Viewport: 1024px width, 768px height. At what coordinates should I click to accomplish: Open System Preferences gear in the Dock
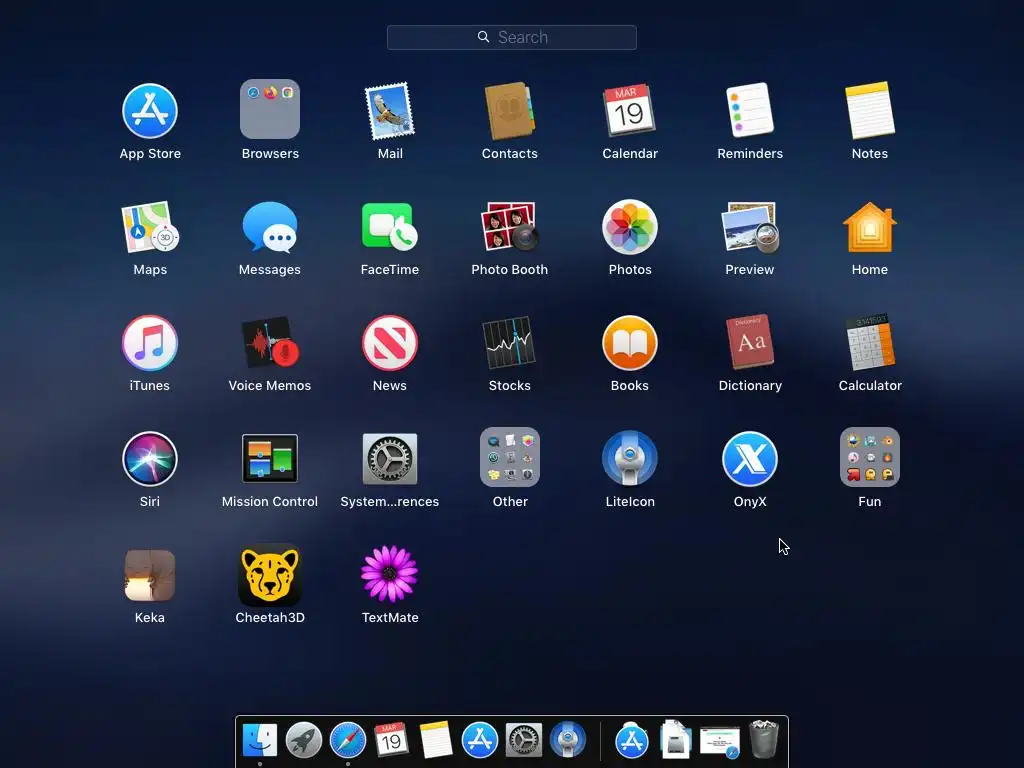524,741
